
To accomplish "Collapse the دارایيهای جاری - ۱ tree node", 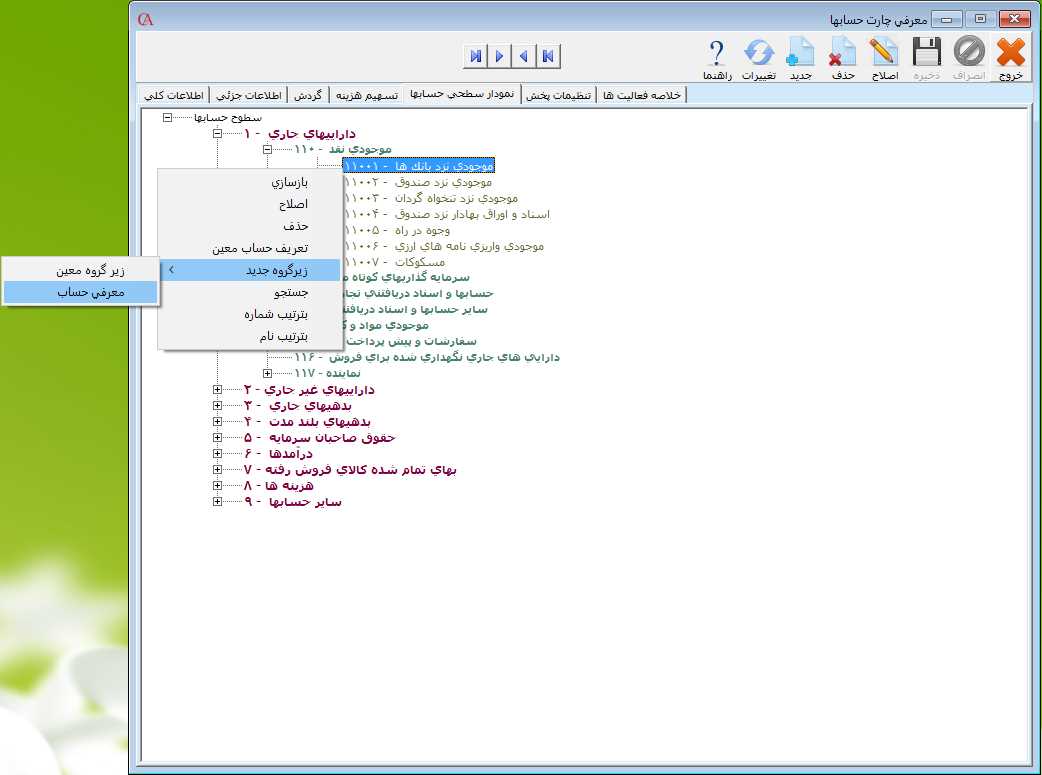I will 217,133.
